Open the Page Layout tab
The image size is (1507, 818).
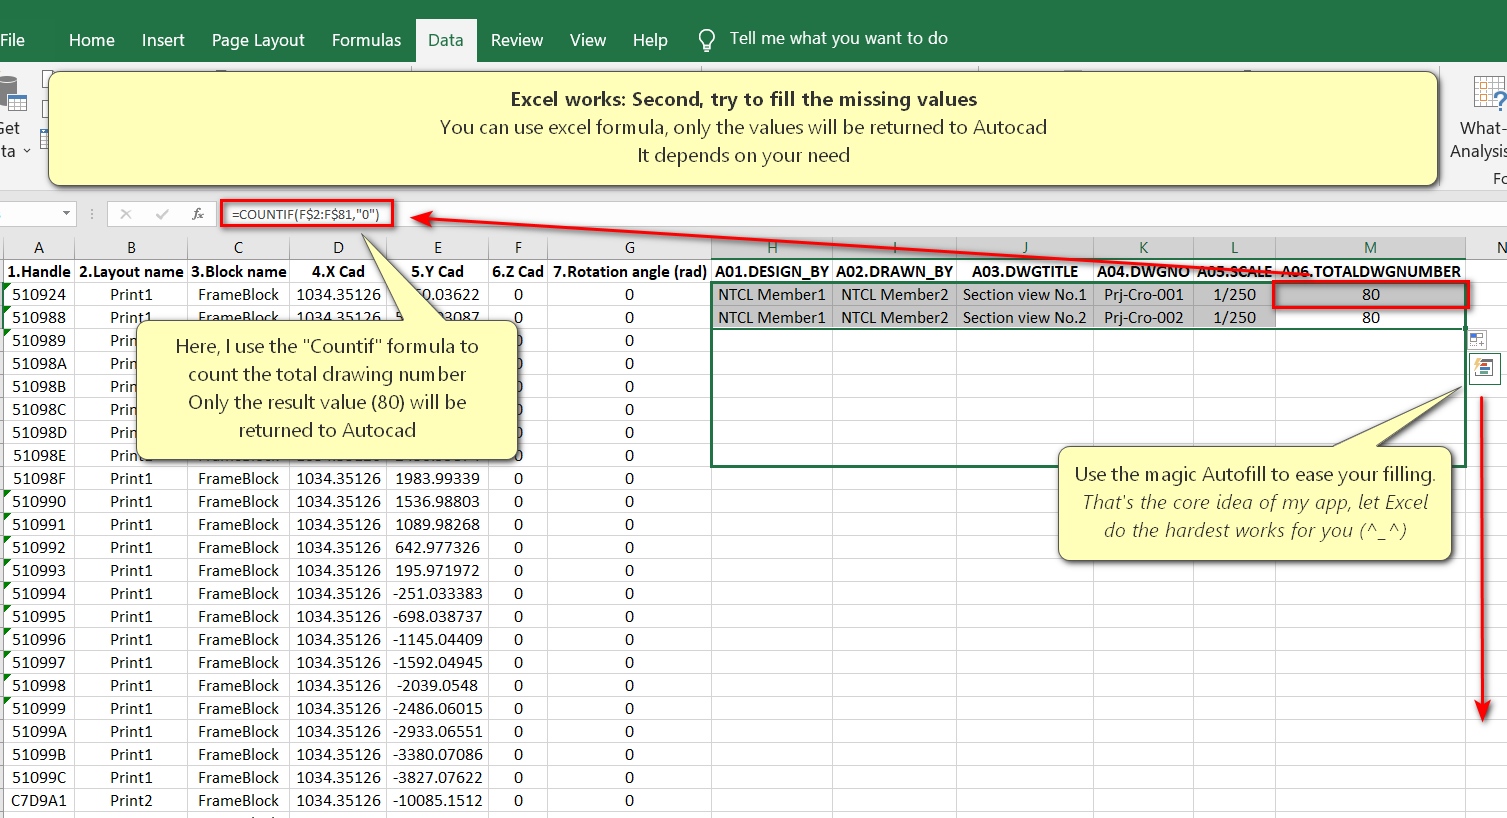258,40
